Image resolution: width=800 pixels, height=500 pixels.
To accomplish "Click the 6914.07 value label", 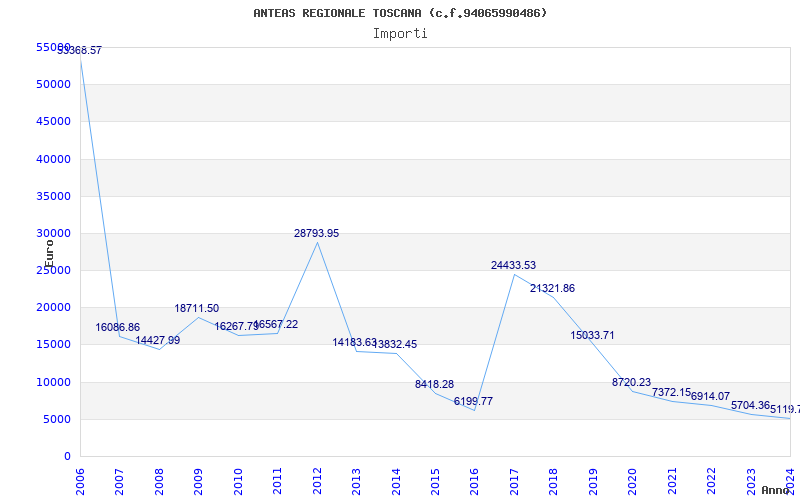I will coord(710,396).
